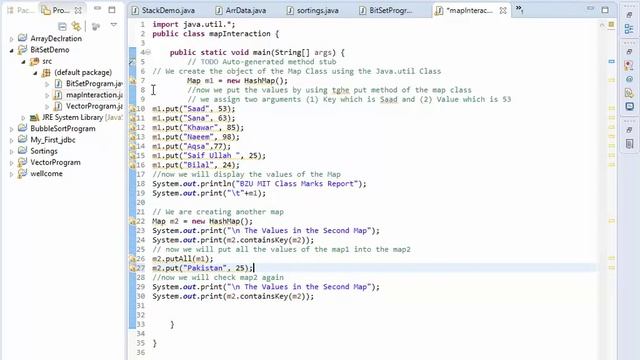Click the Collapse All icon in explorer toolbar

pos(62,27)
